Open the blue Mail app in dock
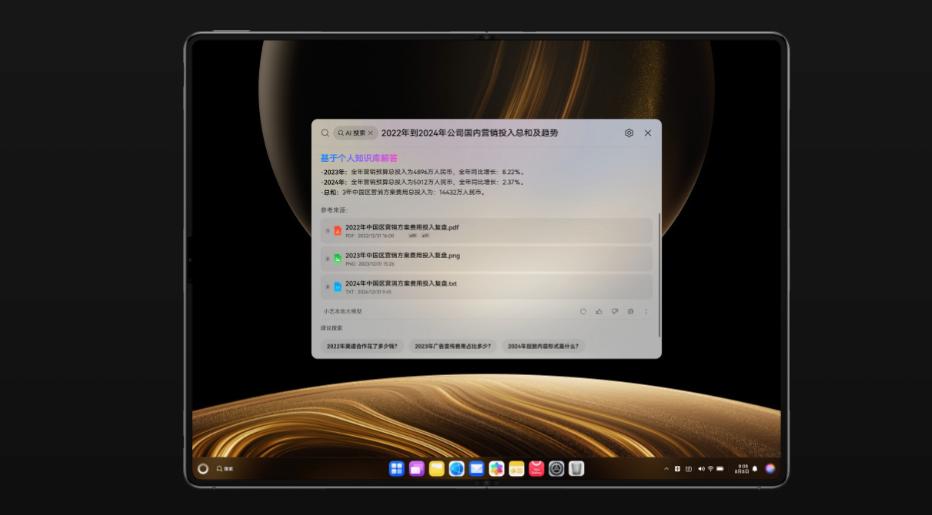Screen dimensions: 932x515 tap(477, 469)
